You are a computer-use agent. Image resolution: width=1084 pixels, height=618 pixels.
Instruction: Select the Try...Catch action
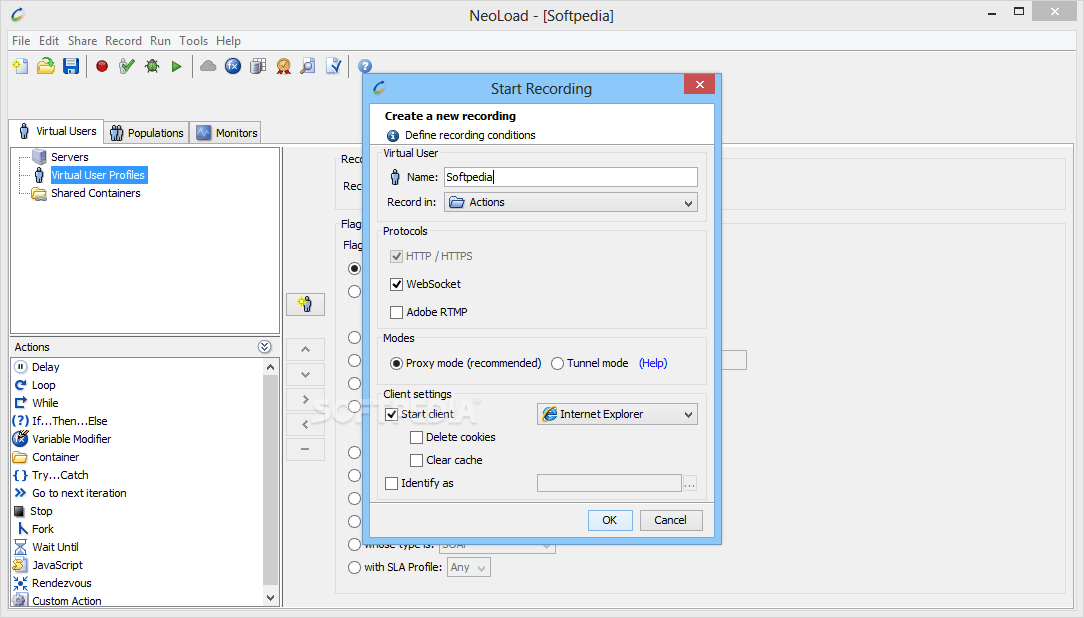tap(52, 475)
